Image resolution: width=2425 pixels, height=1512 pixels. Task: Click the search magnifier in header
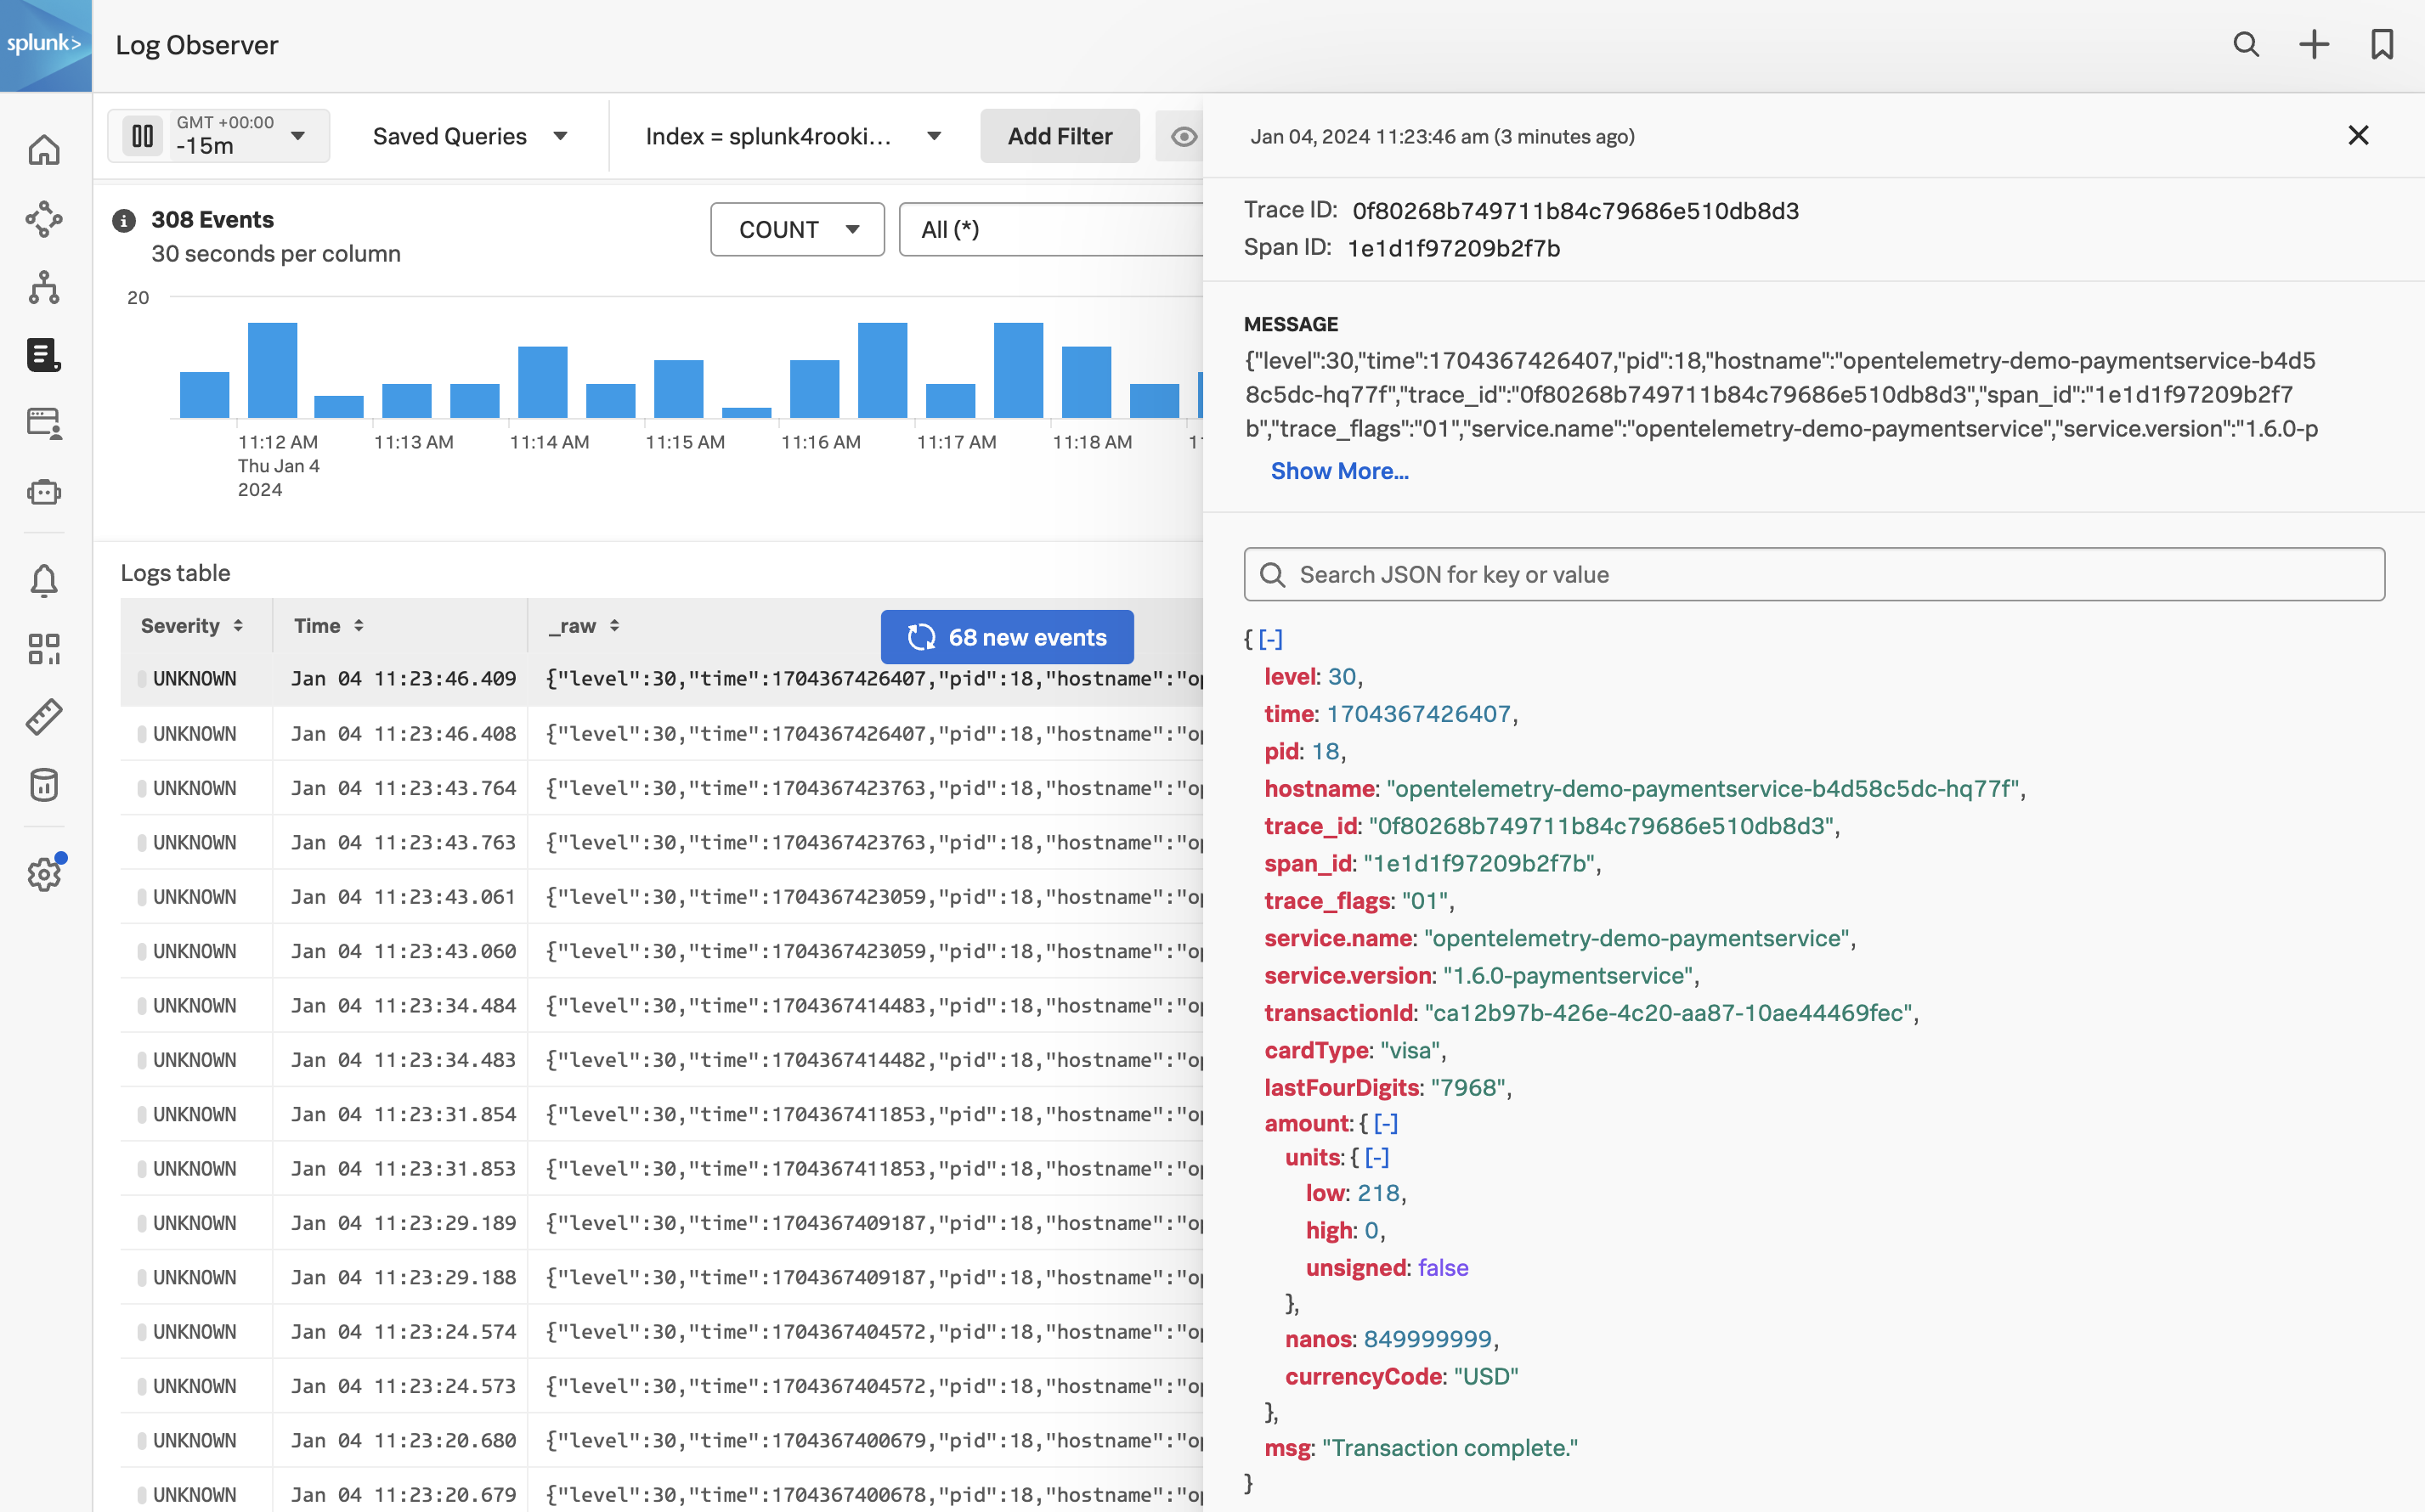(2246, 44)
